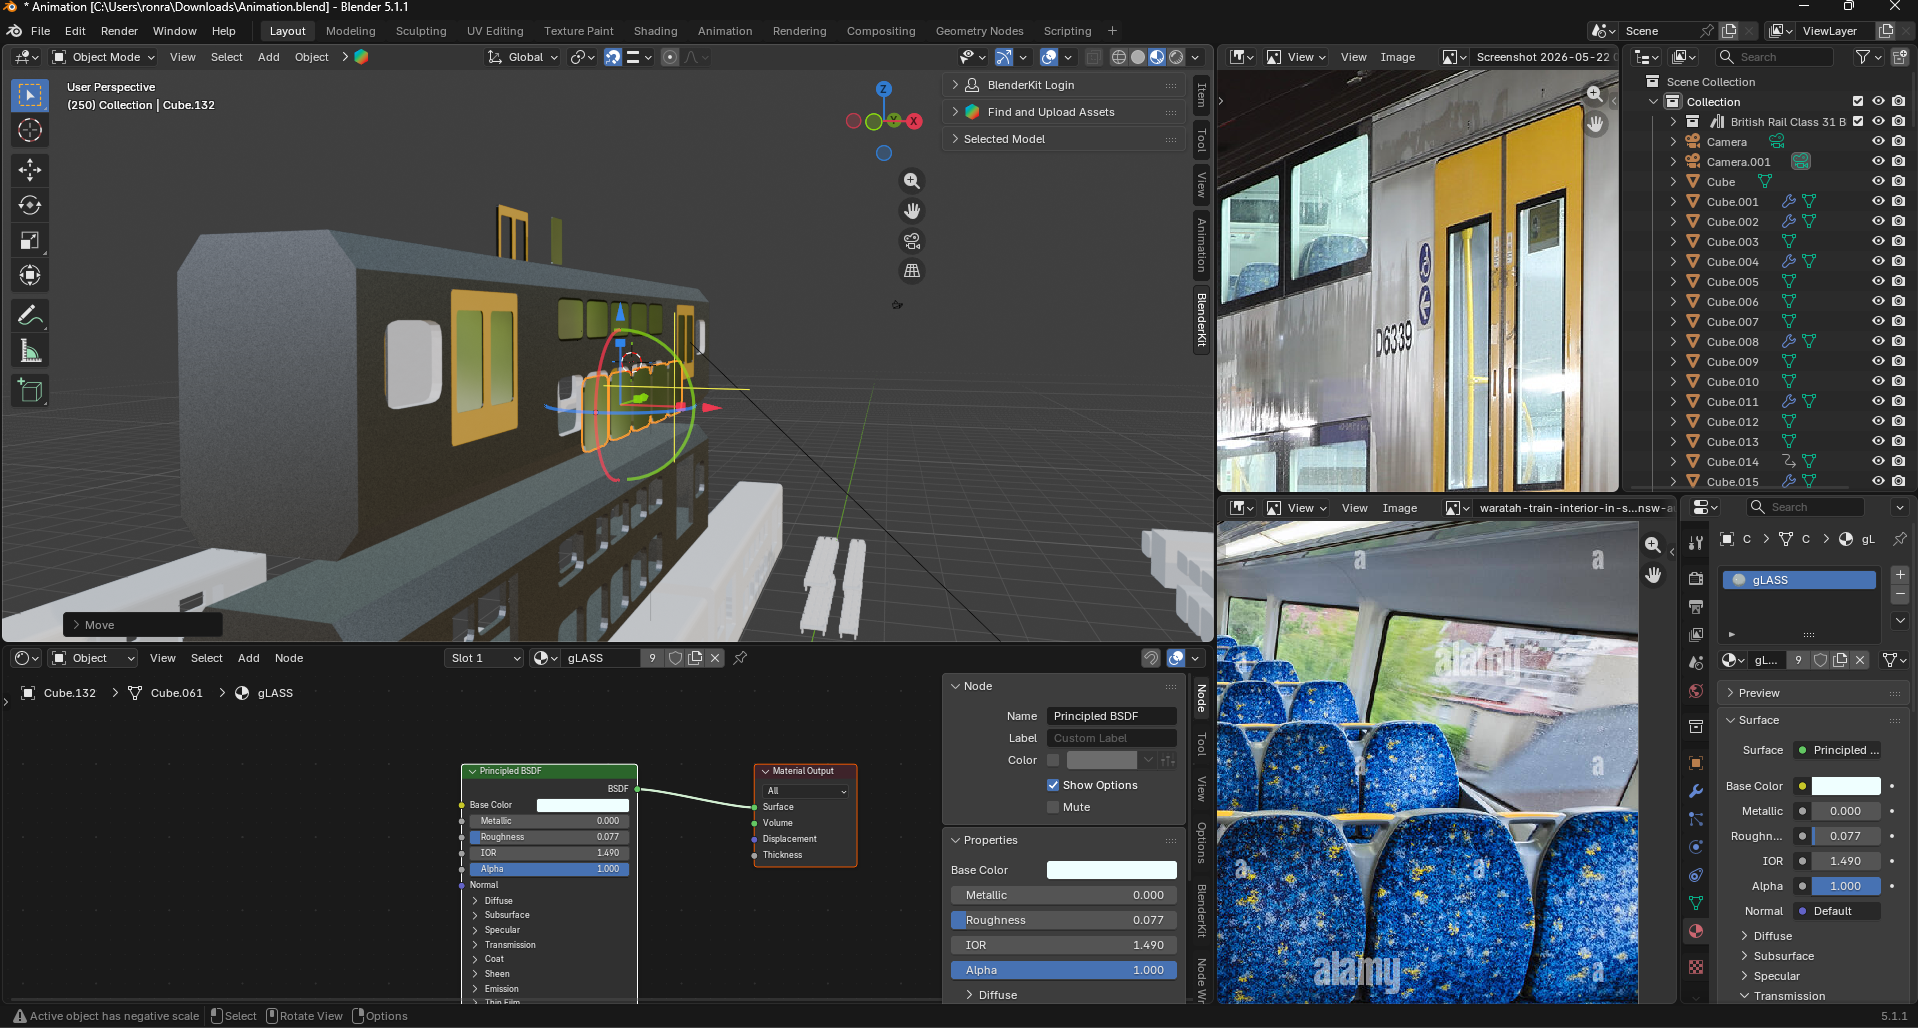Screen dimensions: 1918x1028
Task: Select the Add Cube tool
Action: [x=30, y=391]
